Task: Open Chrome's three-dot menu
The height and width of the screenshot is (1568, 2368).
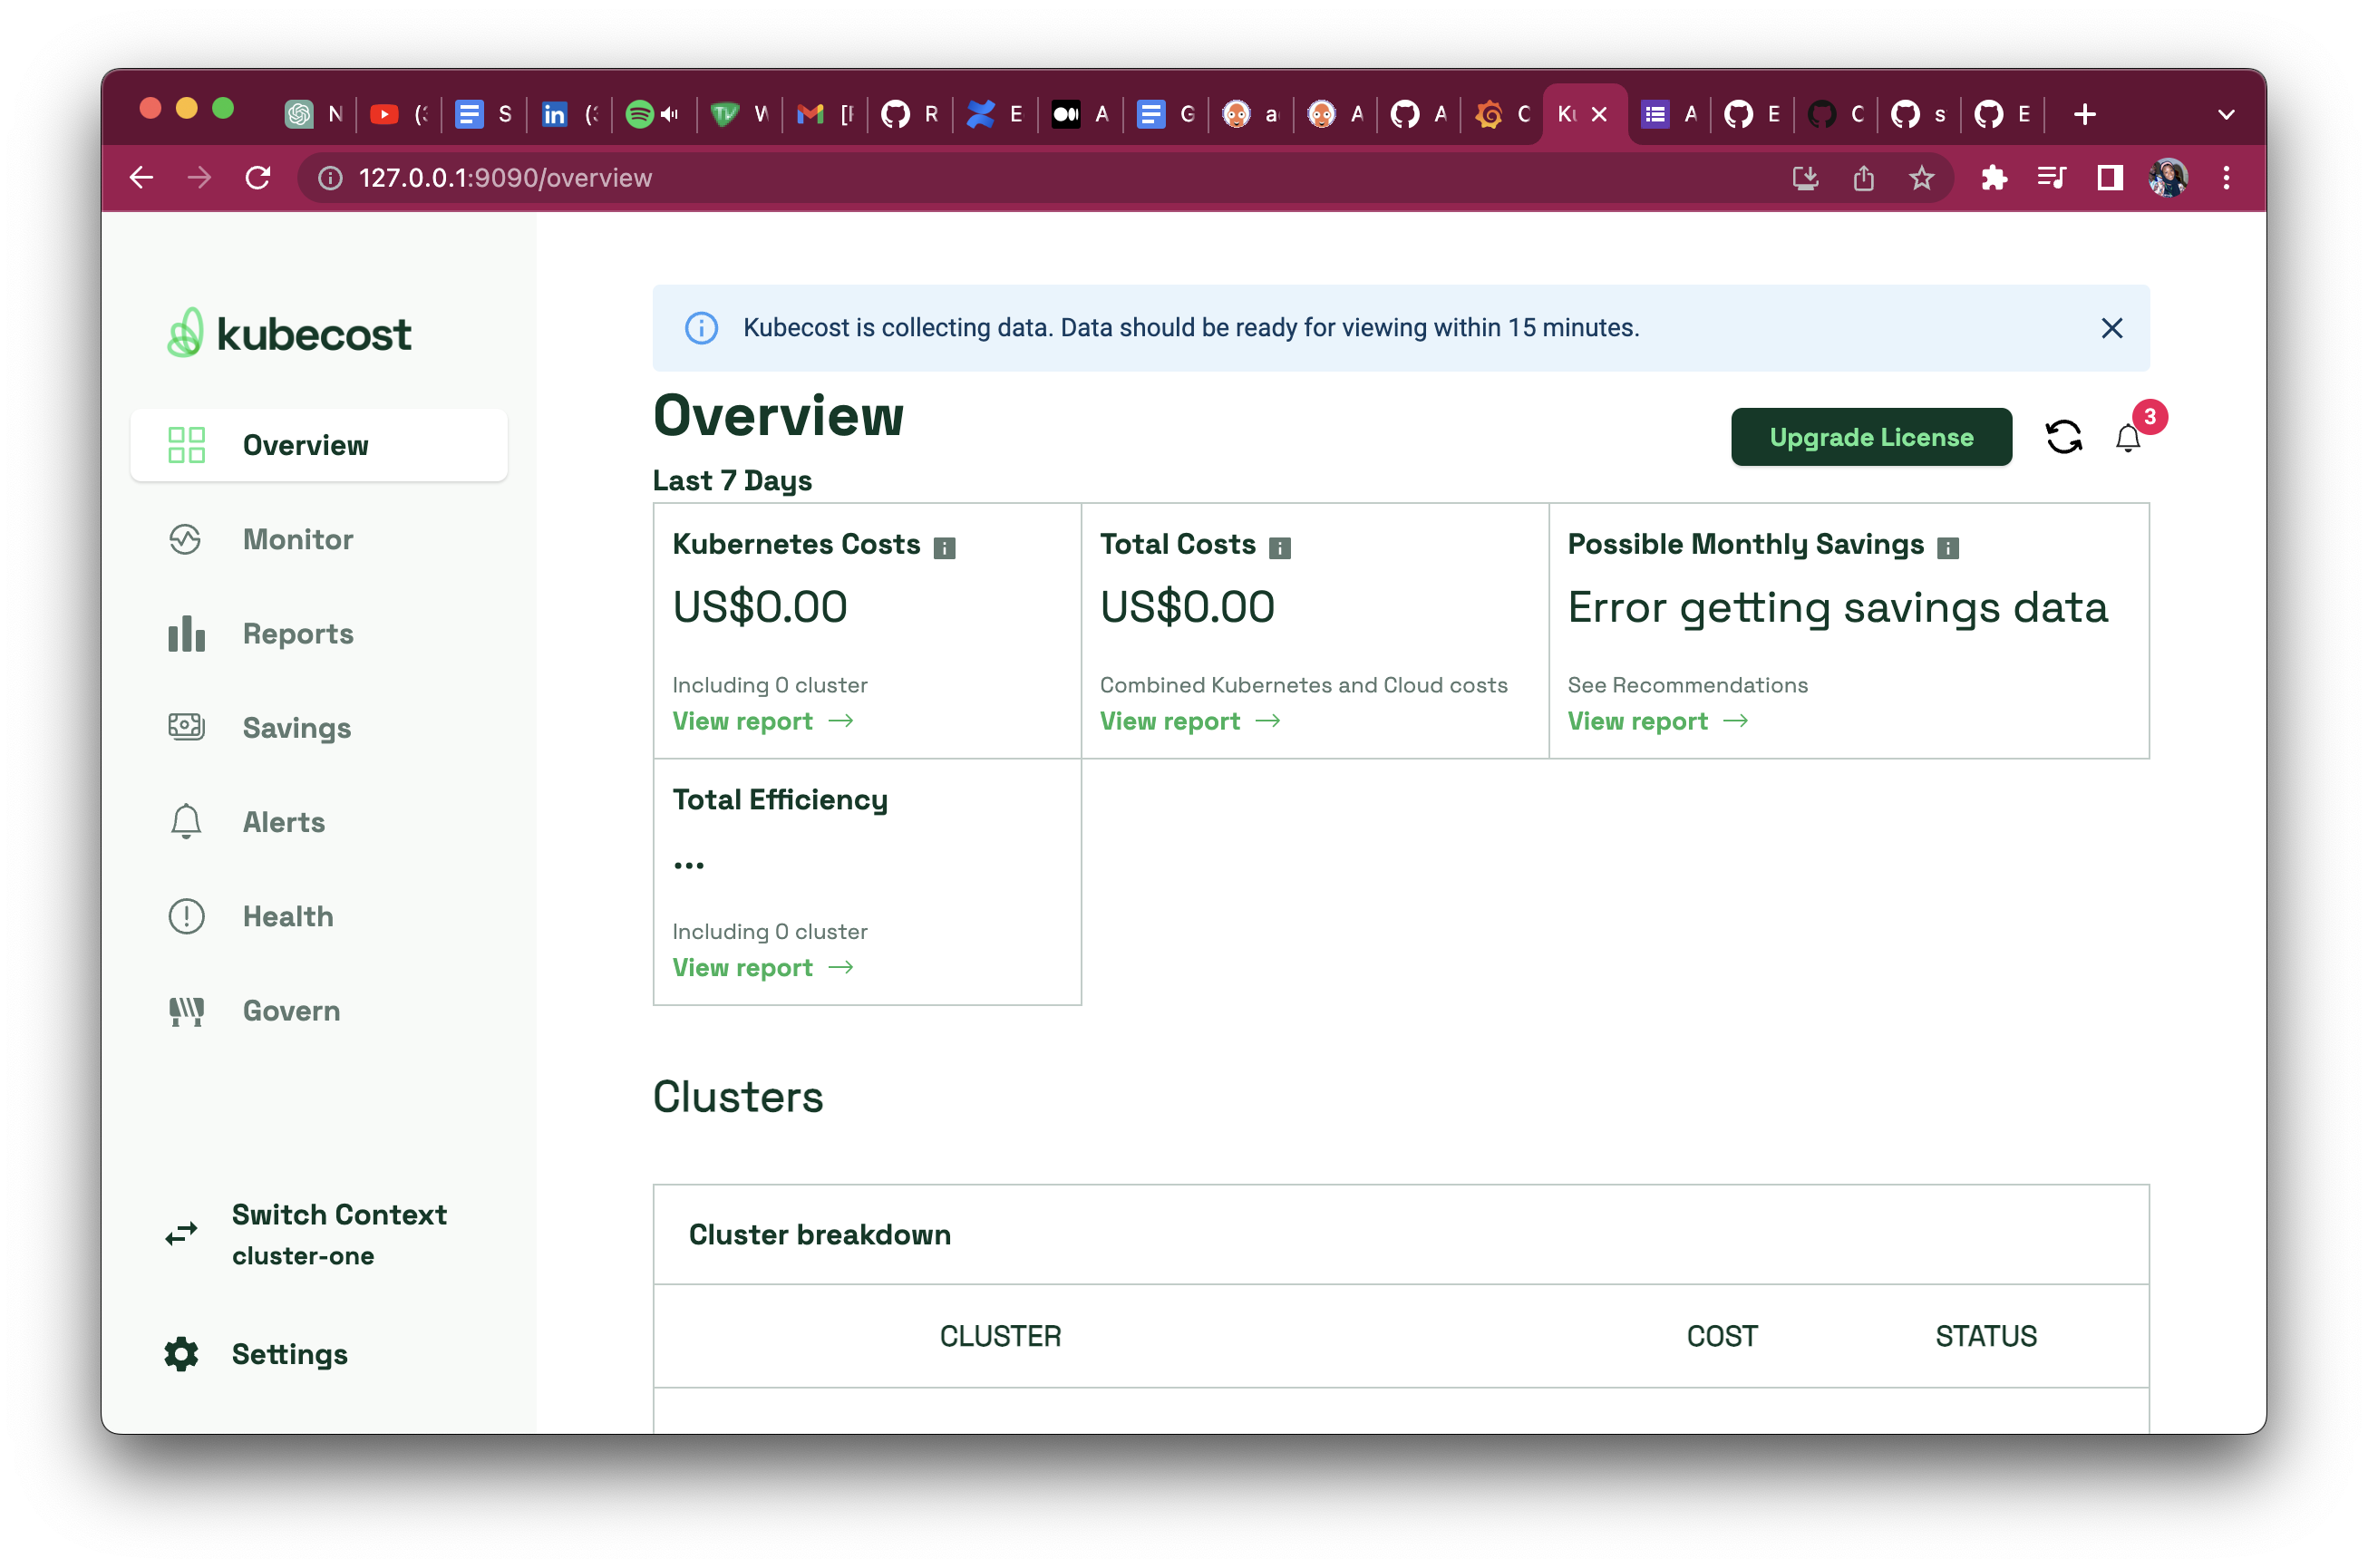Action: point(2227,177)
